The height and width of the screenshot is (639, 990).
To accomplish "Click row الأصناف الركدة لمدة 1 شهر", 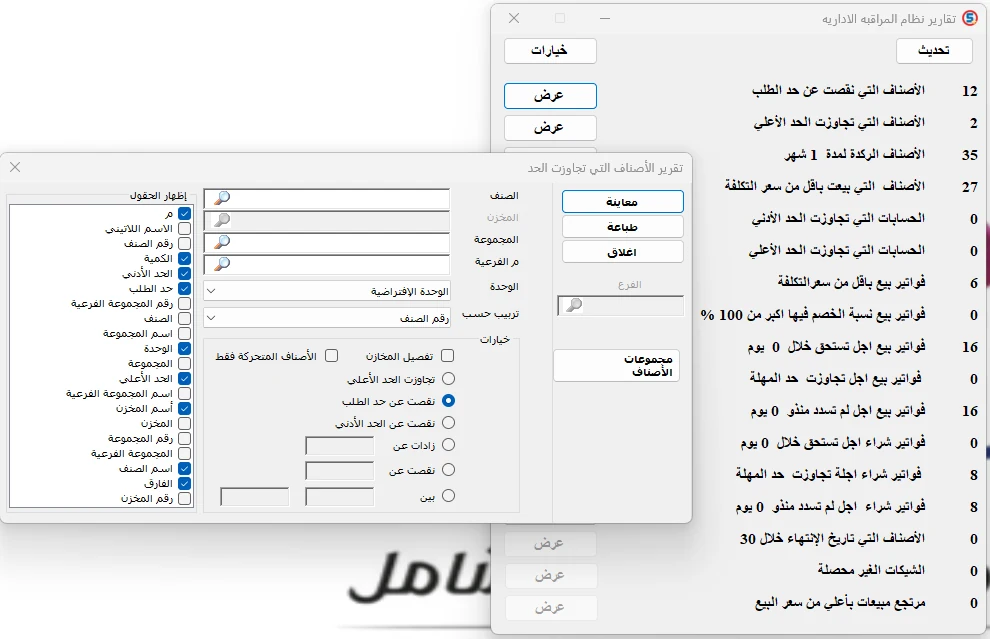I will 854,154.
